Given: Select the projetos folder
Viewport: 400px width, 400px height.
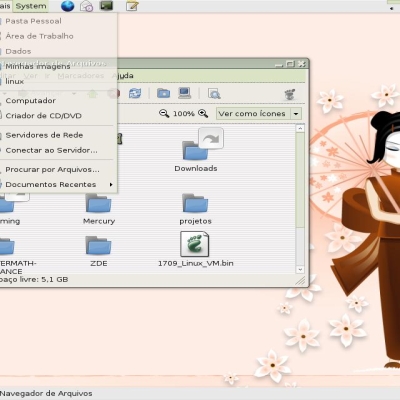Looking at the screenshot, I should coord(195,203).
